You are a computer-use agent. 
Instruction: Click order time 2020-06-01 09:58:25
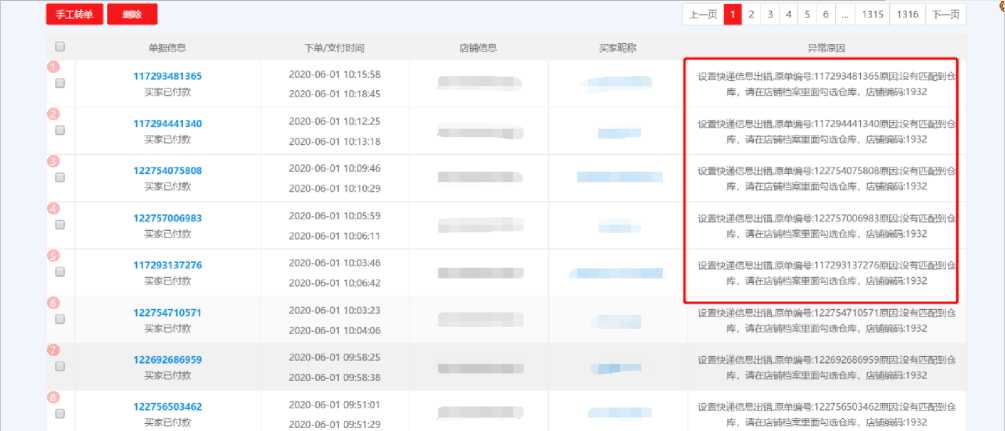point(335,357)
